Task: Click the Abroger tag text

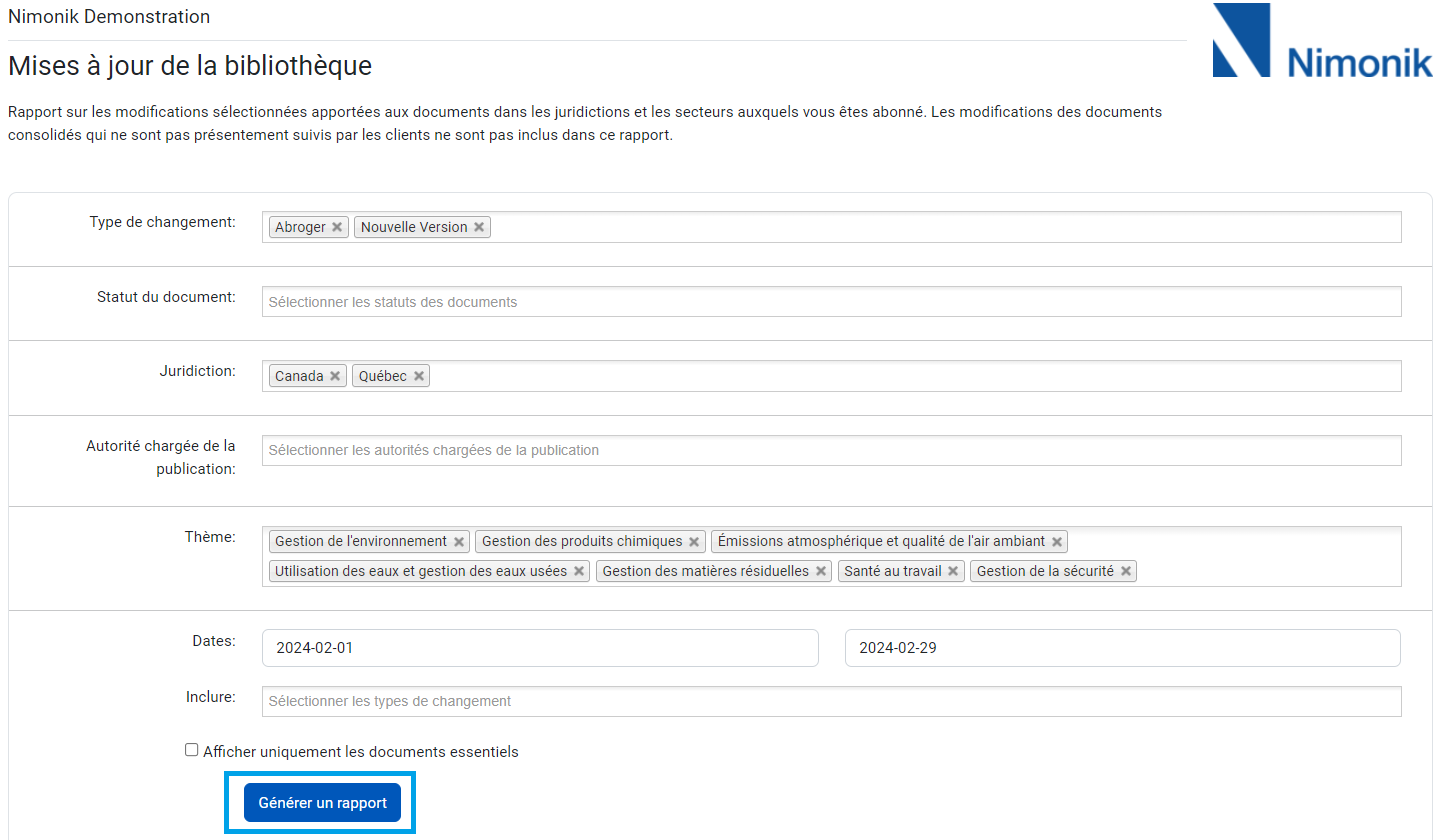Action: [300, 227]
